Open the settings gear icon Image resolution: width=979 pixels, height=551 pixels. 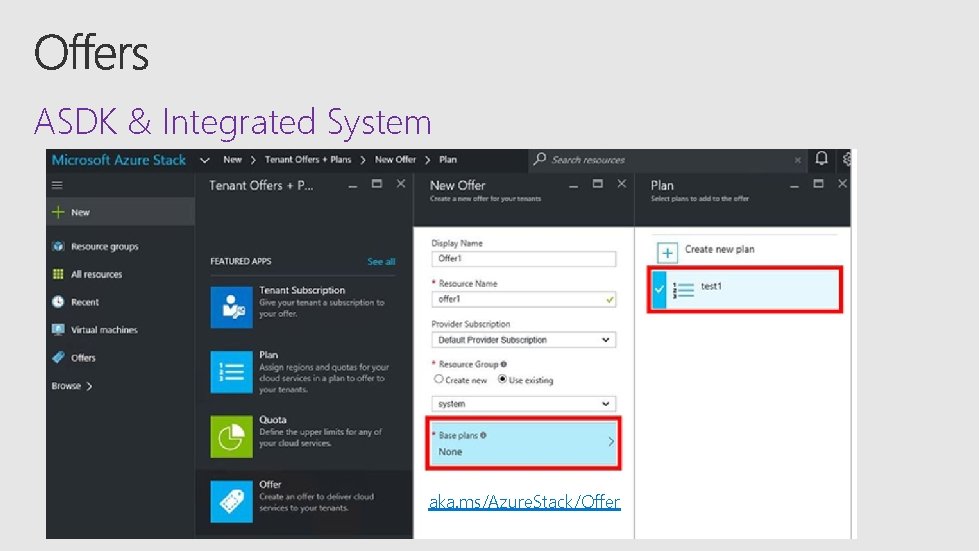coord(847,159)
